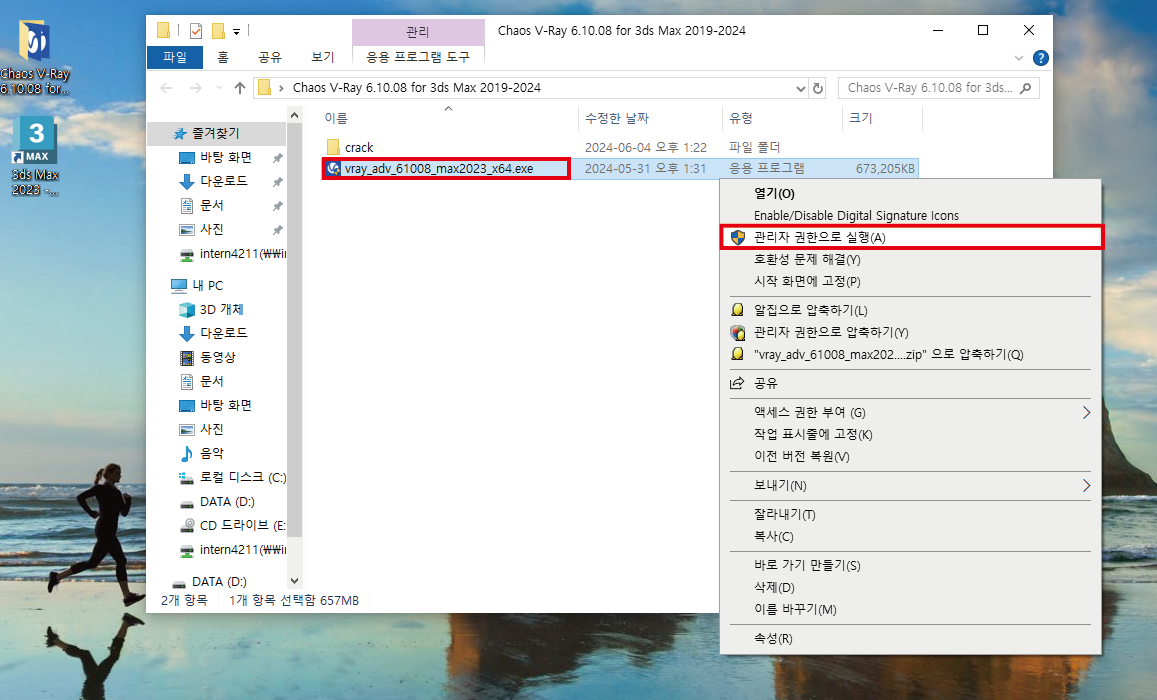The height and width of the screenshot is (700, 1157).
Task: Click the search magnifier icon
Action: (1026, 88)
